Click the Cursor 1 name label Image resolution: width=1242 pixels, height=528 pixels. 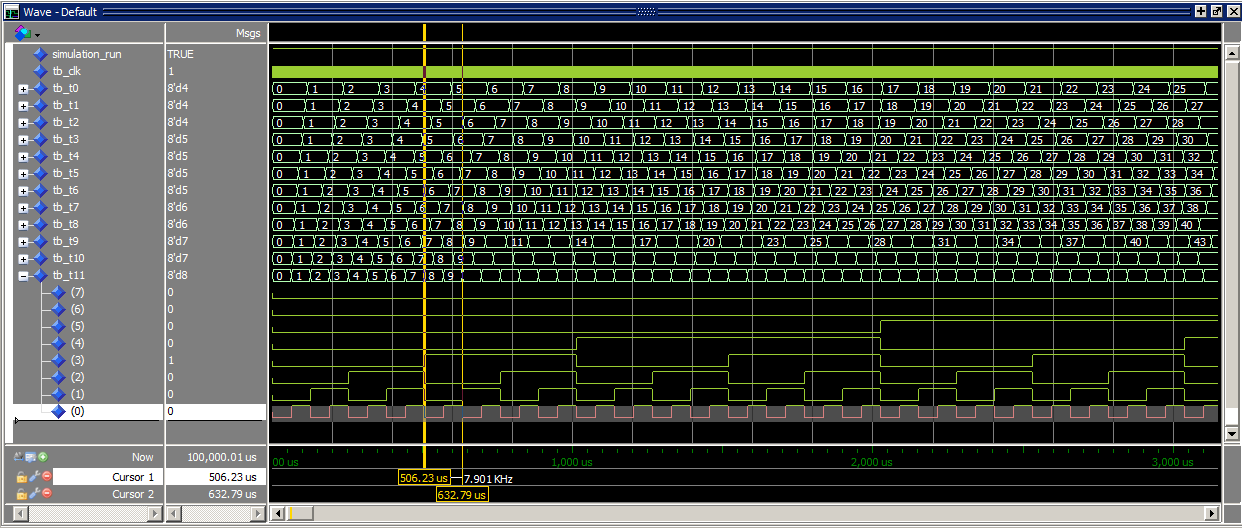134,477
